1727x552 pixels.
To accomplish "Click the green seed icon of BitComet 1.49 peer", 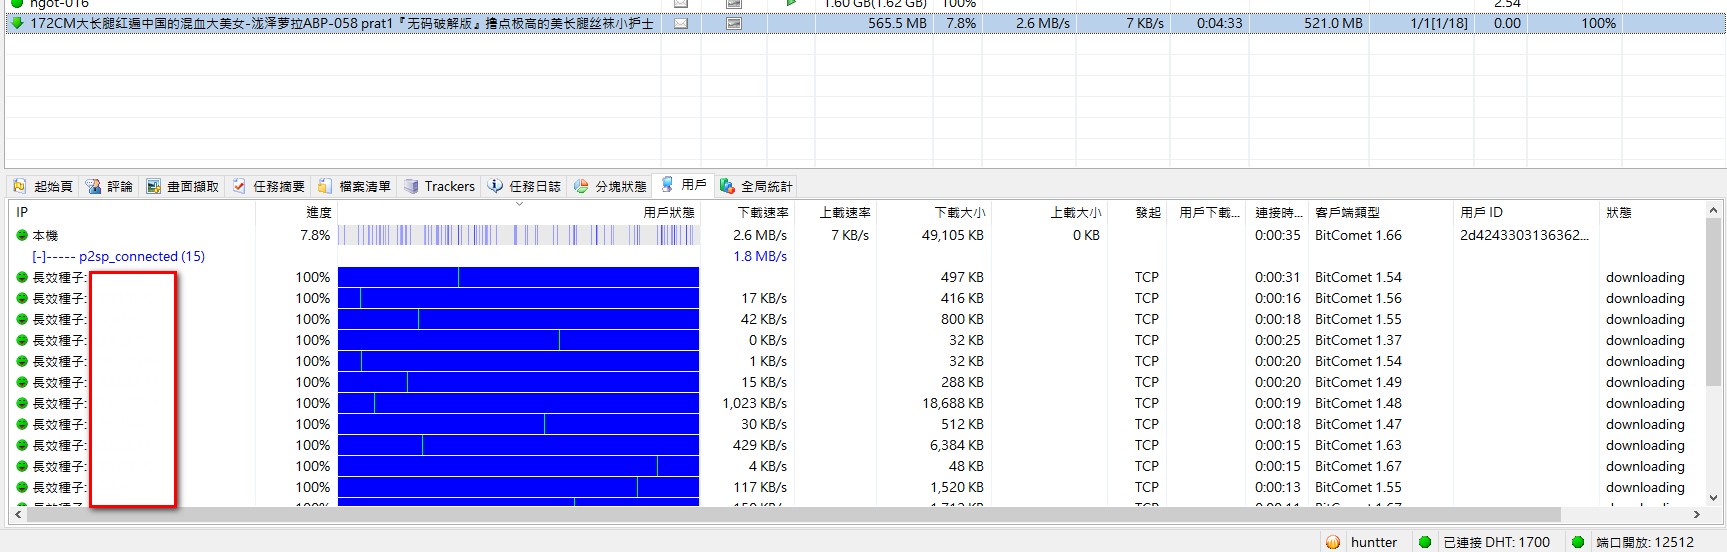I will click(x=22, y=382).
